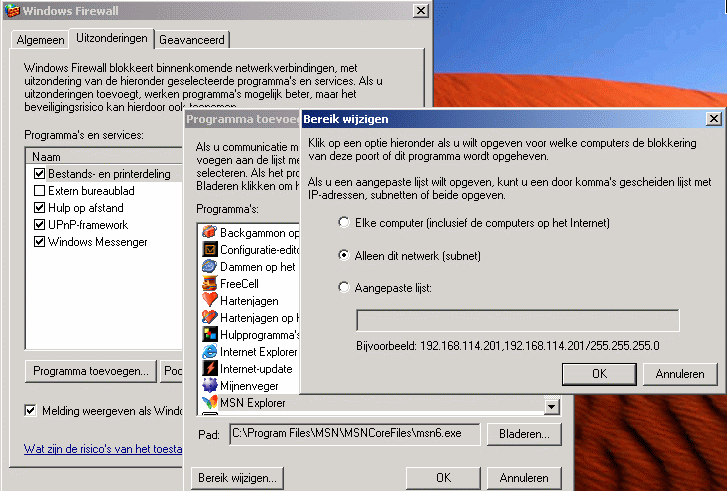727x491 pixels.
Task: Click the Hulpprogramma's icon
Action: [210, 334]
